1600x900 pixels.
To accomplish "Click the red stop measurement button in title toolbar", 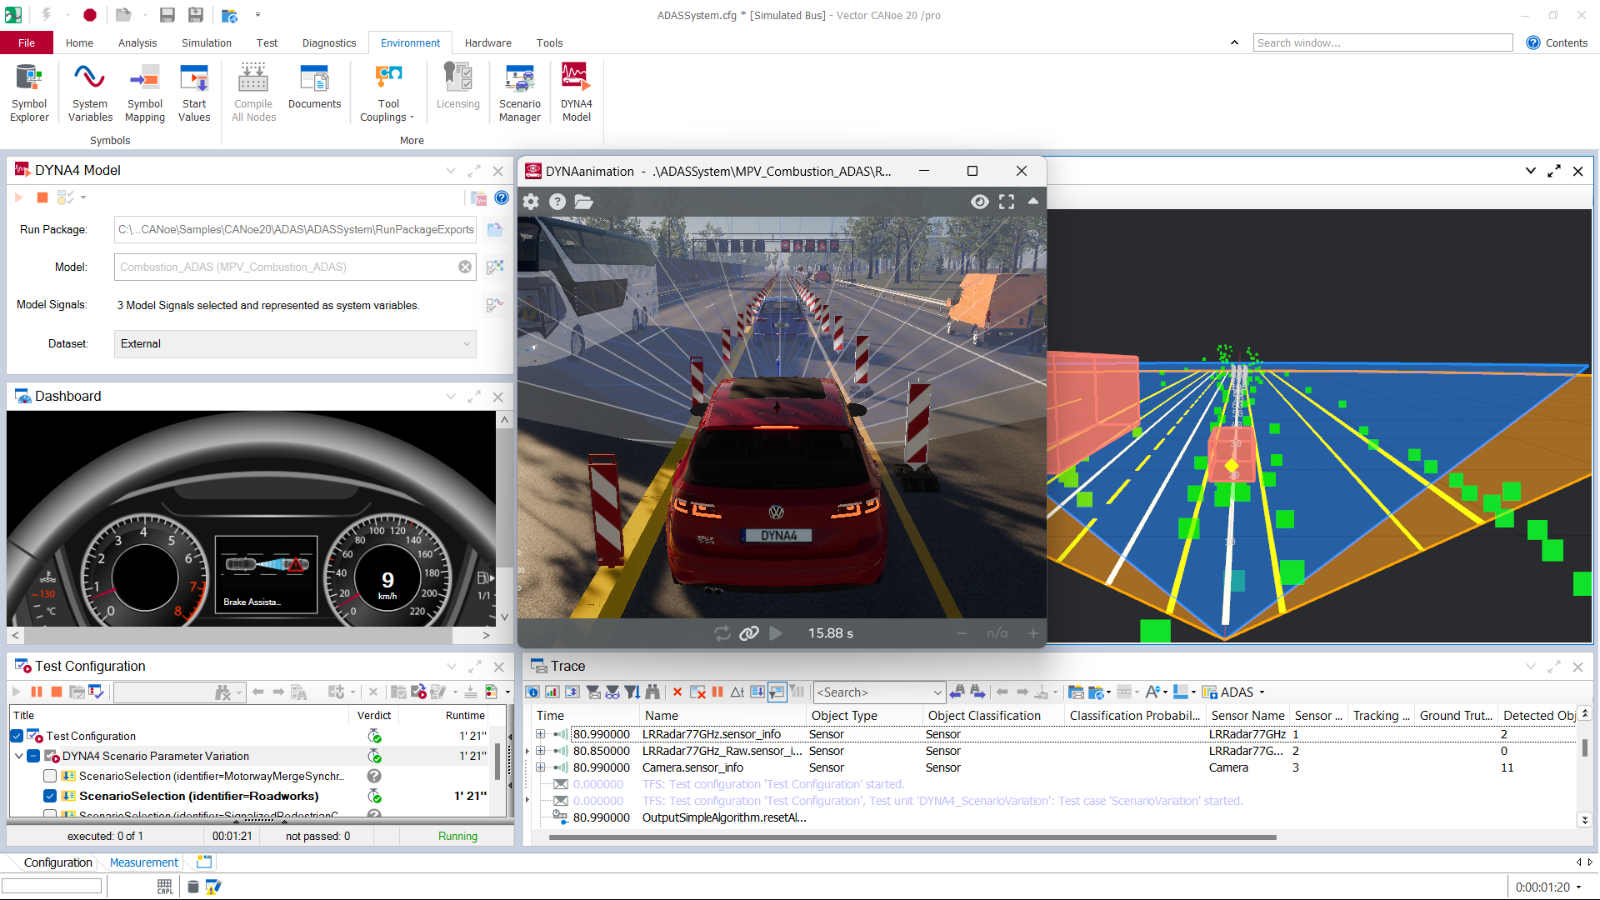I will click(x=90, y=15).
